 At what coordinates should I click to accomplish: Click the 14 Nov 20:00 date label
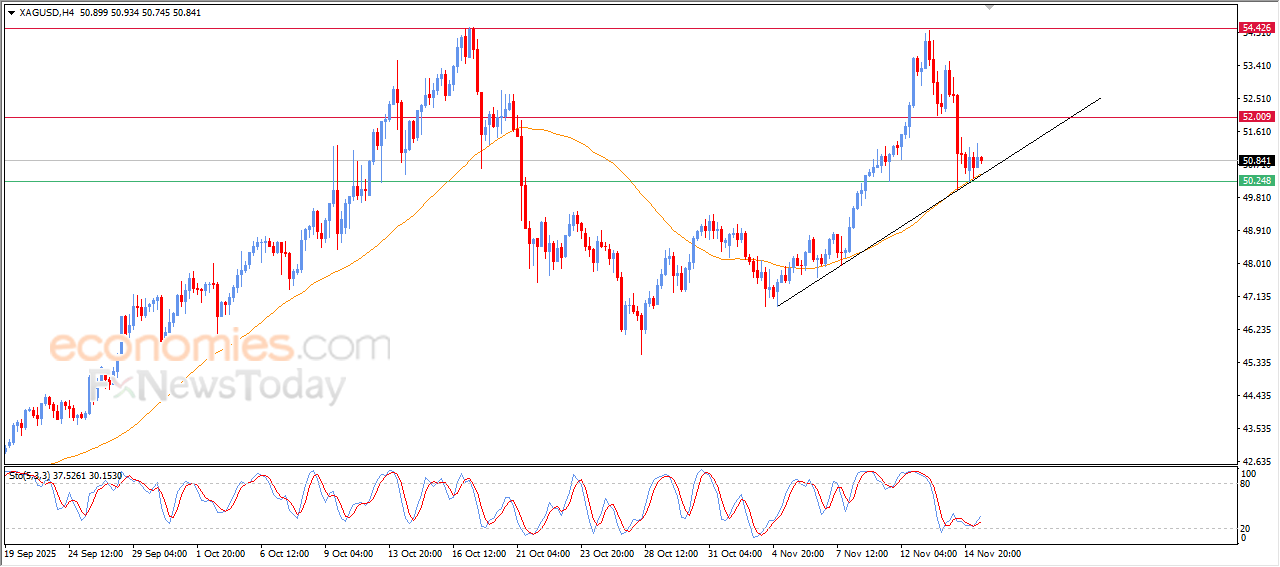coord(991,553)
